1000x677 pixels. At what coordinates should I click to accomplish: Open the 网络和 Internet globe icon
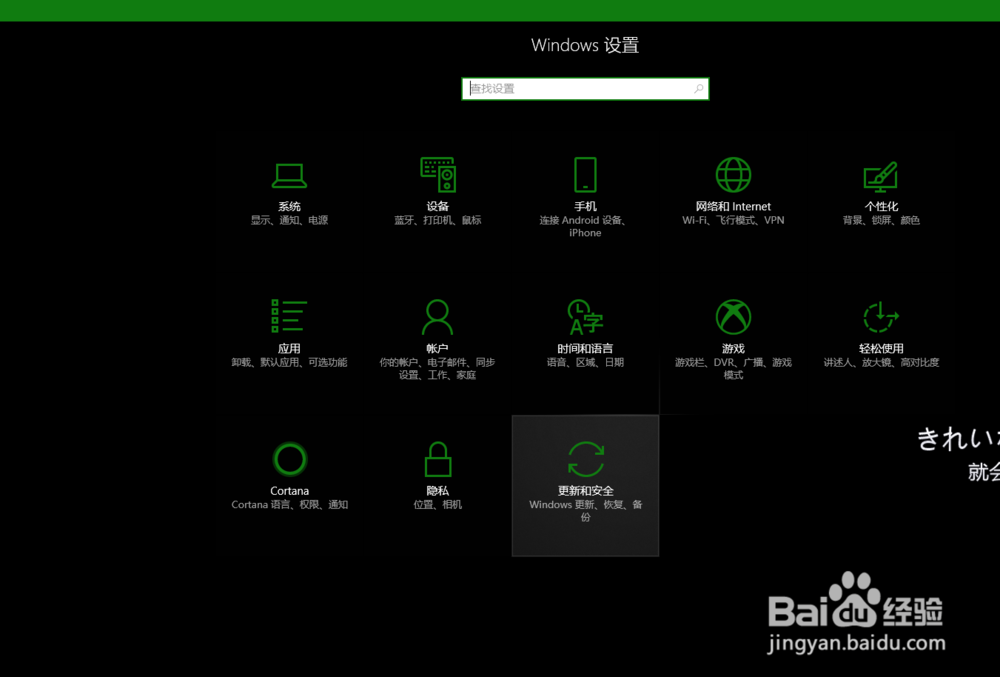click(x=733, y=175)
